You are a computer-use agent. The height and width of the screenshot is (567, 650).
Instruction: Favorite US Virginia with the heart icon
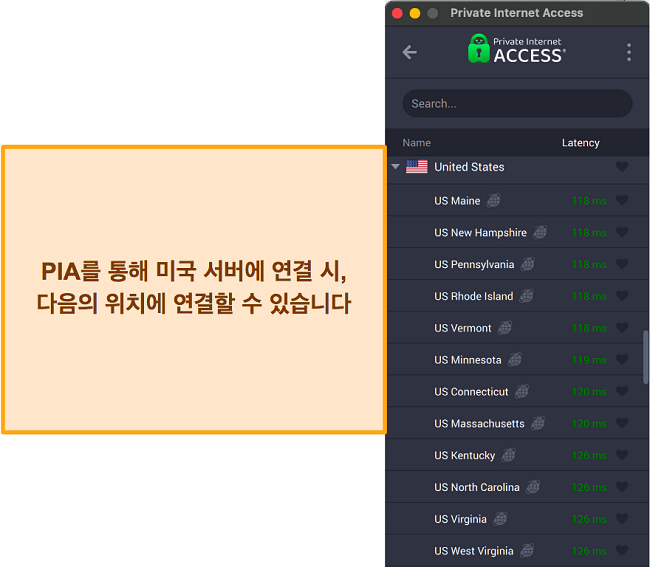pos(622,519)
